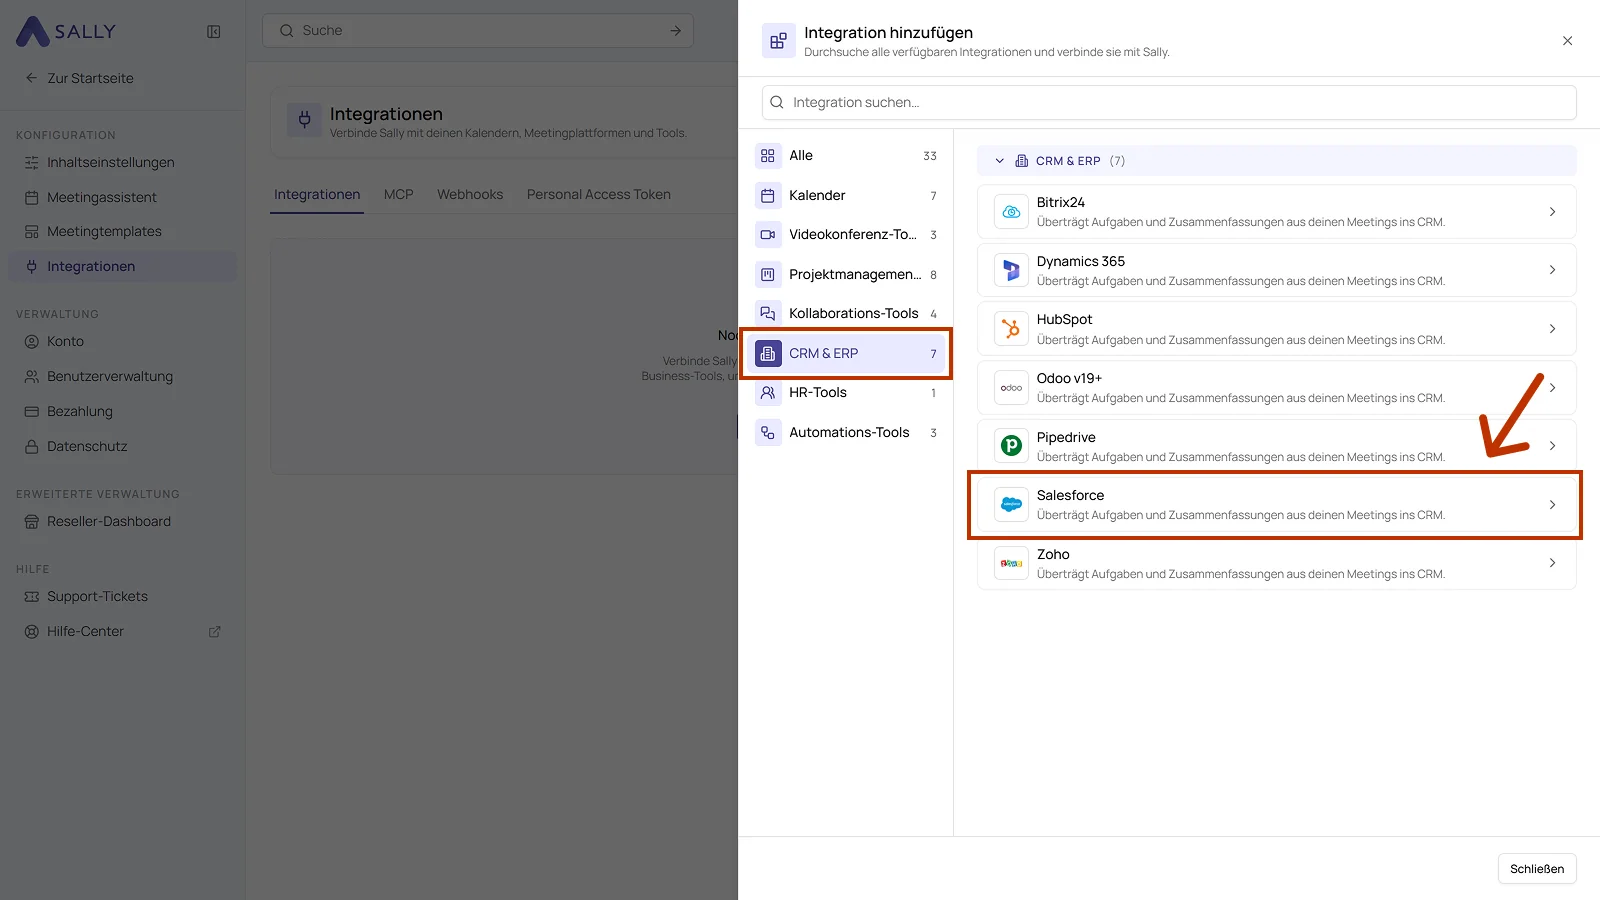Viewport: 1600px width, 900px height.
Task: Switch to the Integrationen tab
Action: tap(317, 194)
